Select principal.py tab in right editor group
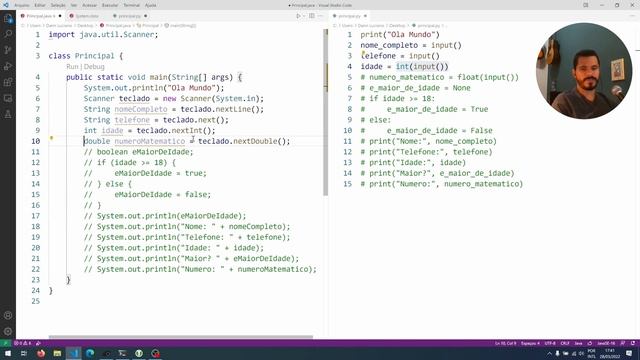This screenshot has height=360, width=640. 349,16
